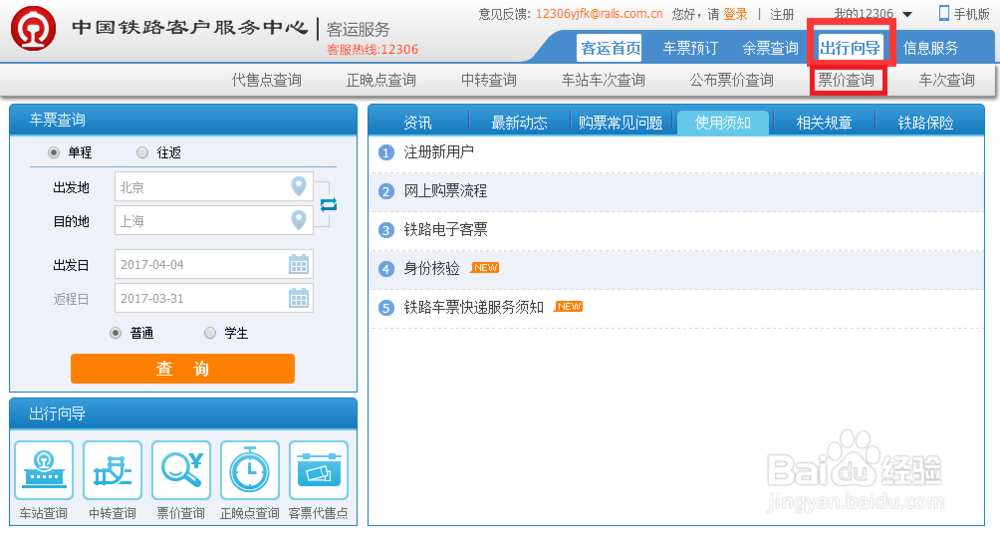Open the return date calendar icon
Image resolution: width=1000 pixels, height=536 pixels.
(298, 298)
